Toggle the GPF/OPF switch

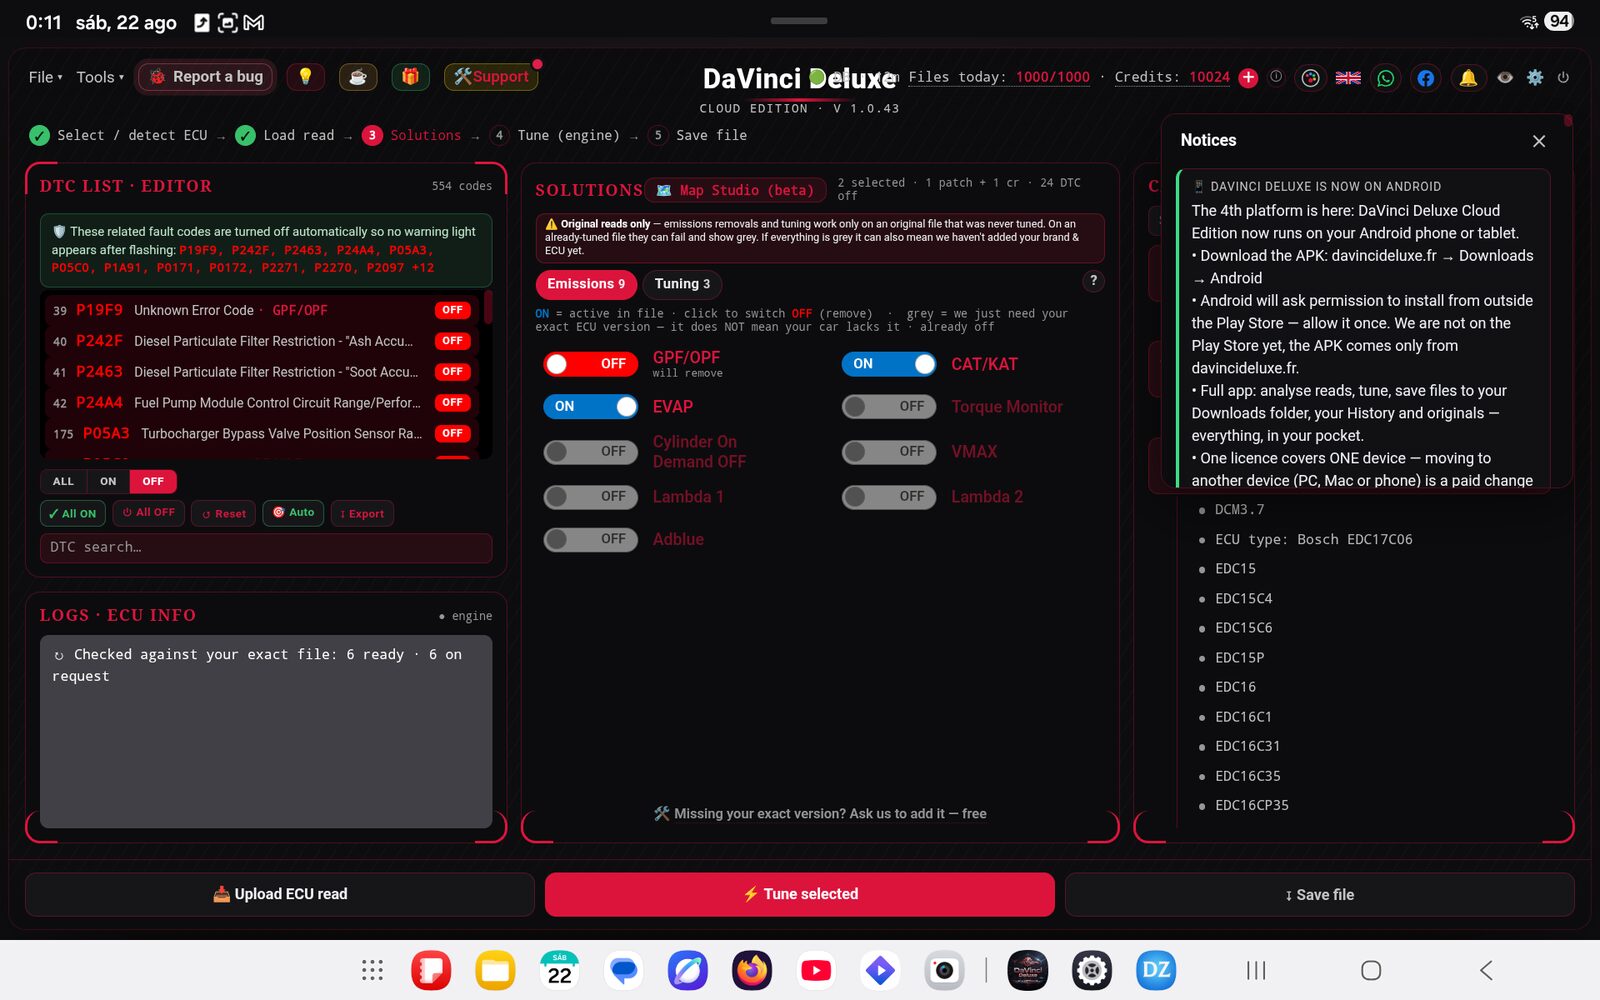(x=591, y=364)
